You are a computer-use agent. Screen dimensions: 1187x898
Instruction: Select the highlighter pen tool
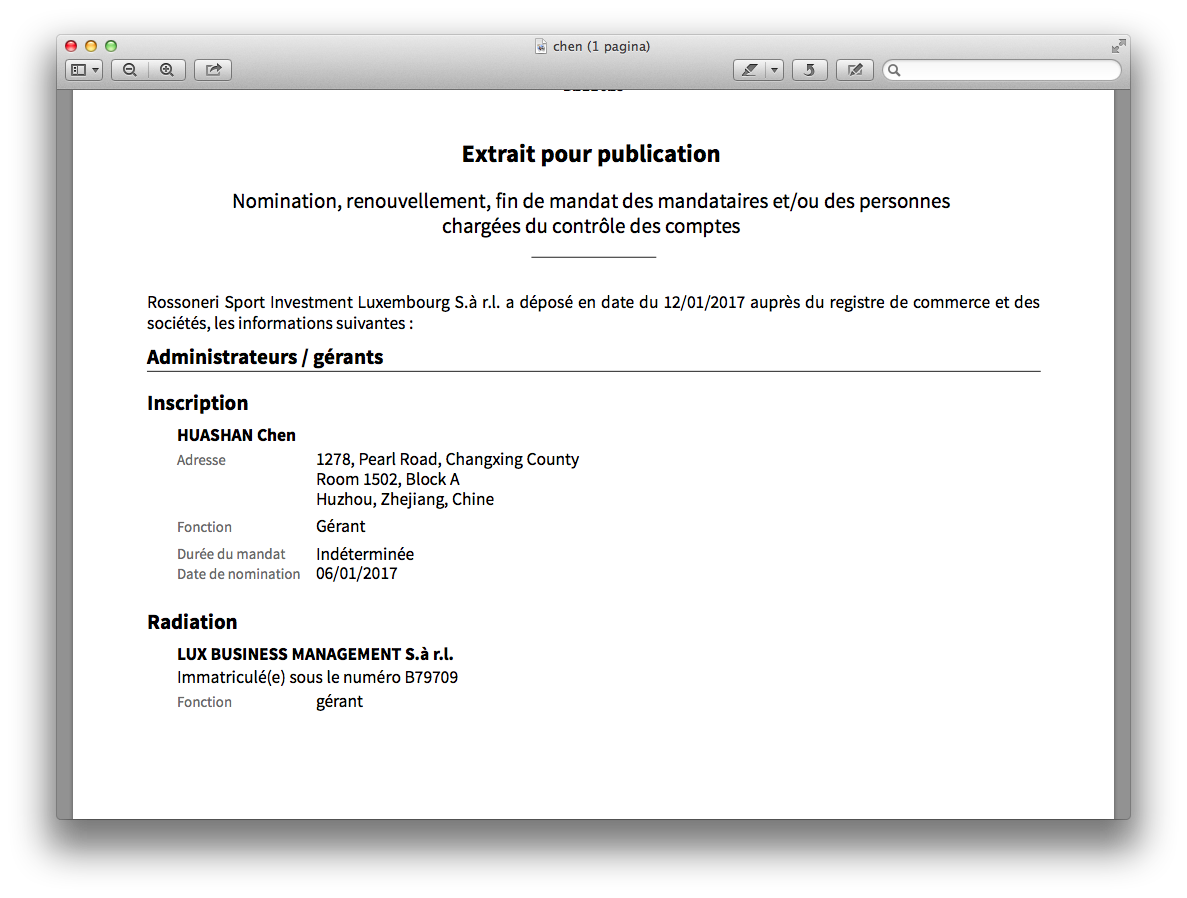click(x=749, y=70)
